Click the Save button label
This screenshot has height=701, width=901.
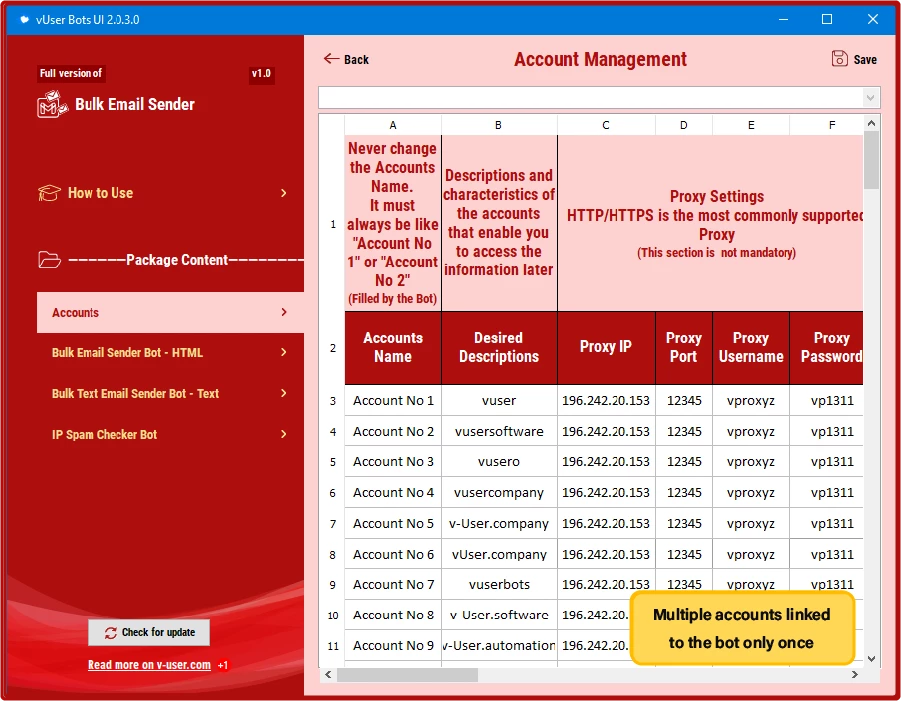point(865,60)
